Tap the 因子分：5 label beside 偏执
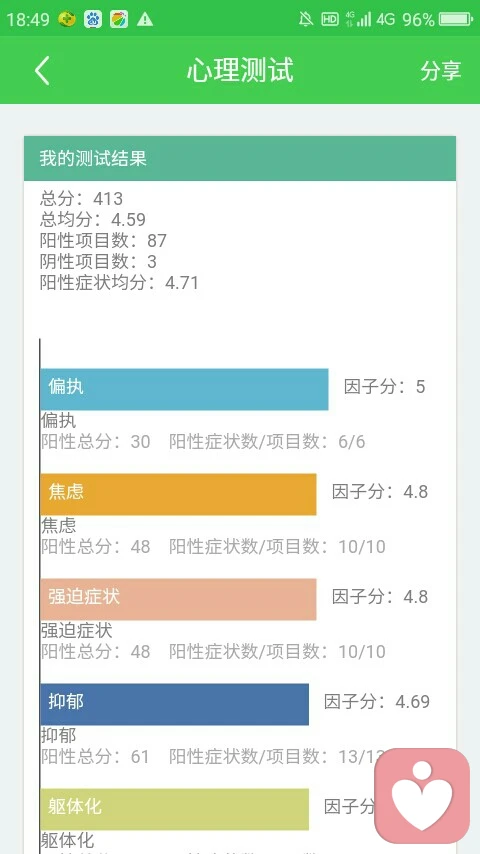 tap(384, 387)
